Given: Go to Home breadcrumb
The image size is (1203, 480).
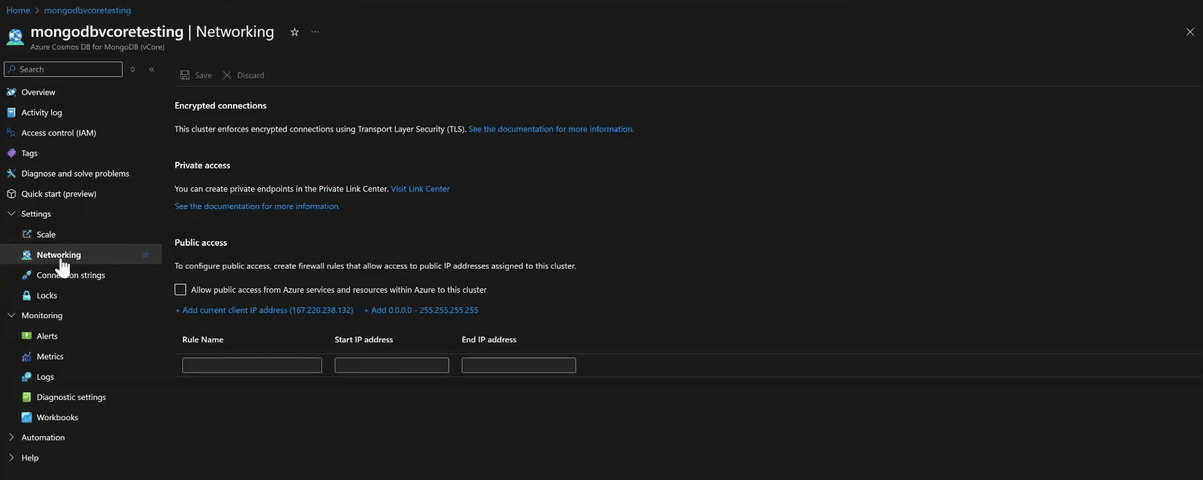Looking at the screenshot, I should point(18,10).
